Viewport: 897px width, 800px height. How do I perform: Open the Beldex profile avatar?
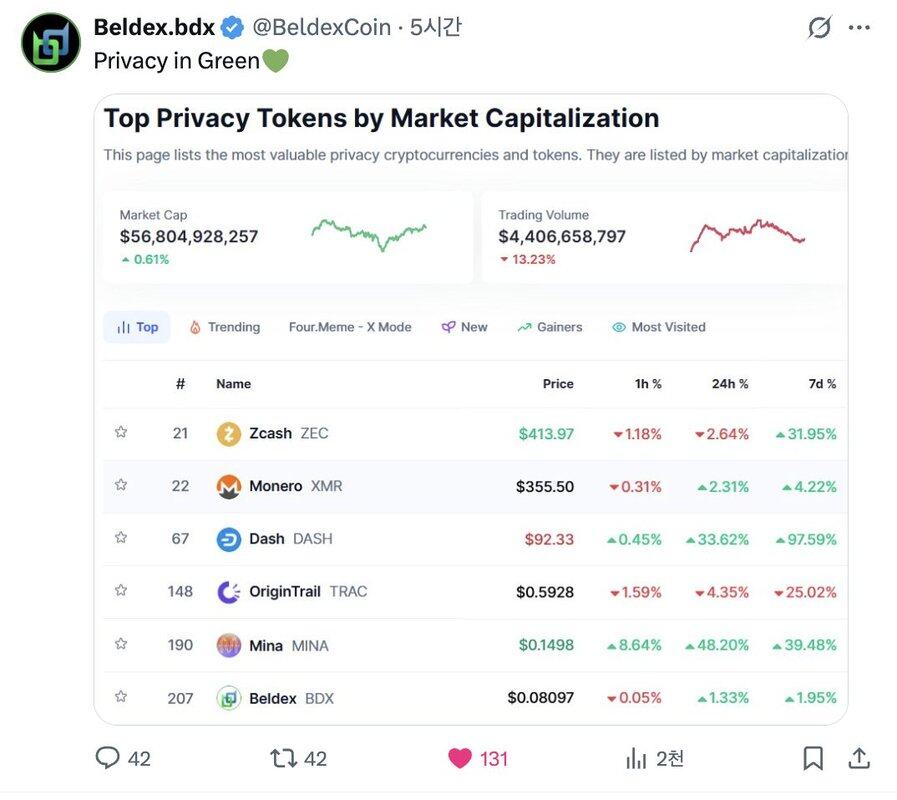click(x=50, y=42)
